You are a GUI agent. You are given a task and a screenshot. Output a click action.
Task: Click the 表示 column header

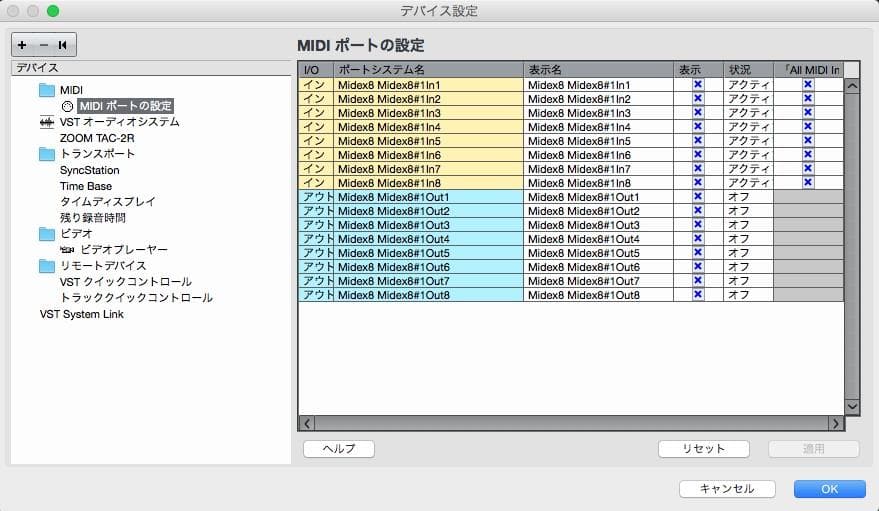pyautogui.click(x=698, y=70)
